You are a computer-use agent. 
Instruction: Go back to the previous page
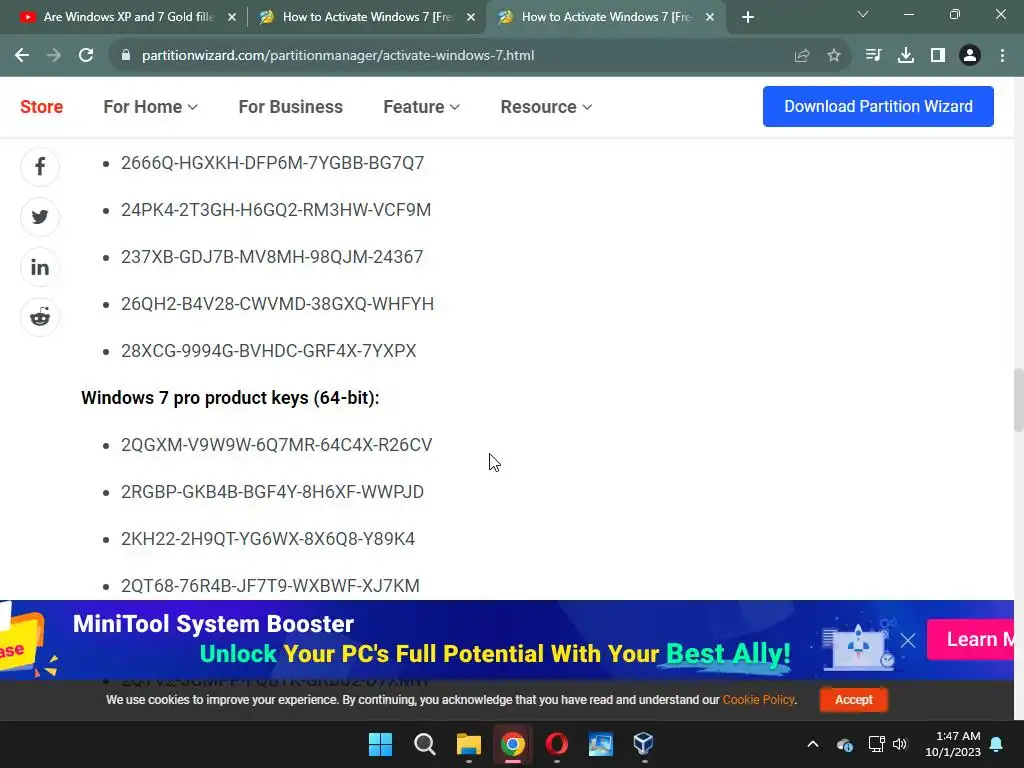point(22,56)
